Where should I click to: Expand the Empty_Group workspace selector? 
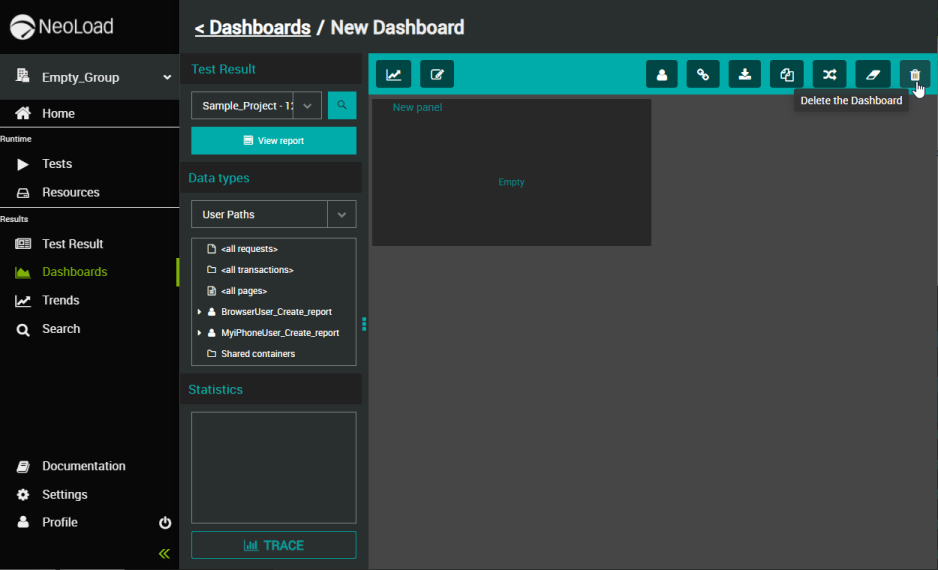pyautogui.click(x=167, y=77)
